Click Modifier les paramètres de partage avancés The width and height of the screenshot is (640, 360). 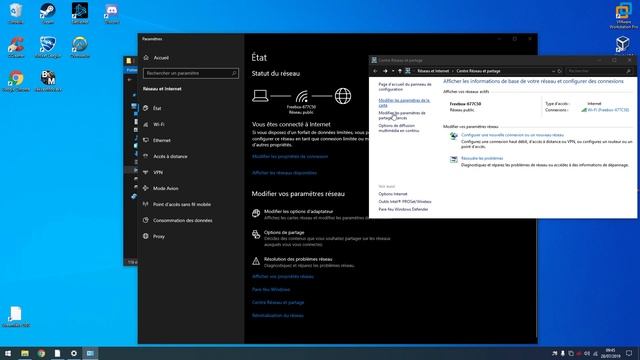tap(402, 115)
